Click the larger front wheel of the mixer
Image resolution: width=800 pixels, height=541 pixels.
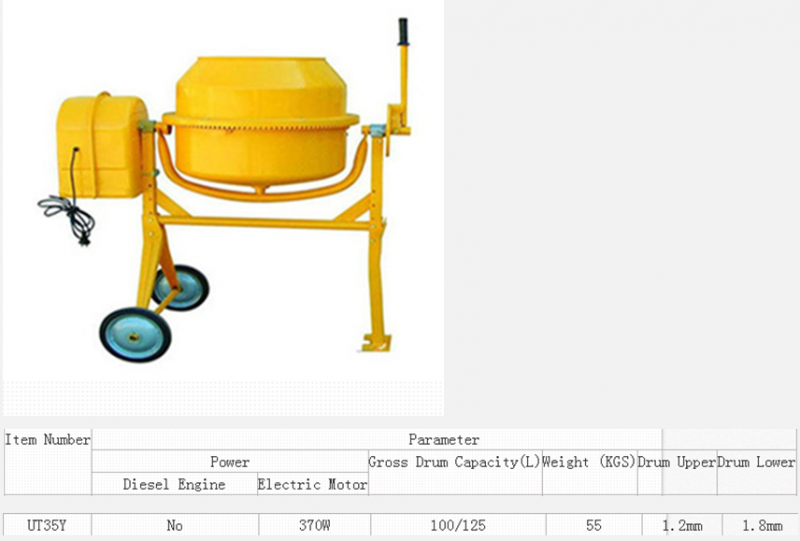click(135, 334)
